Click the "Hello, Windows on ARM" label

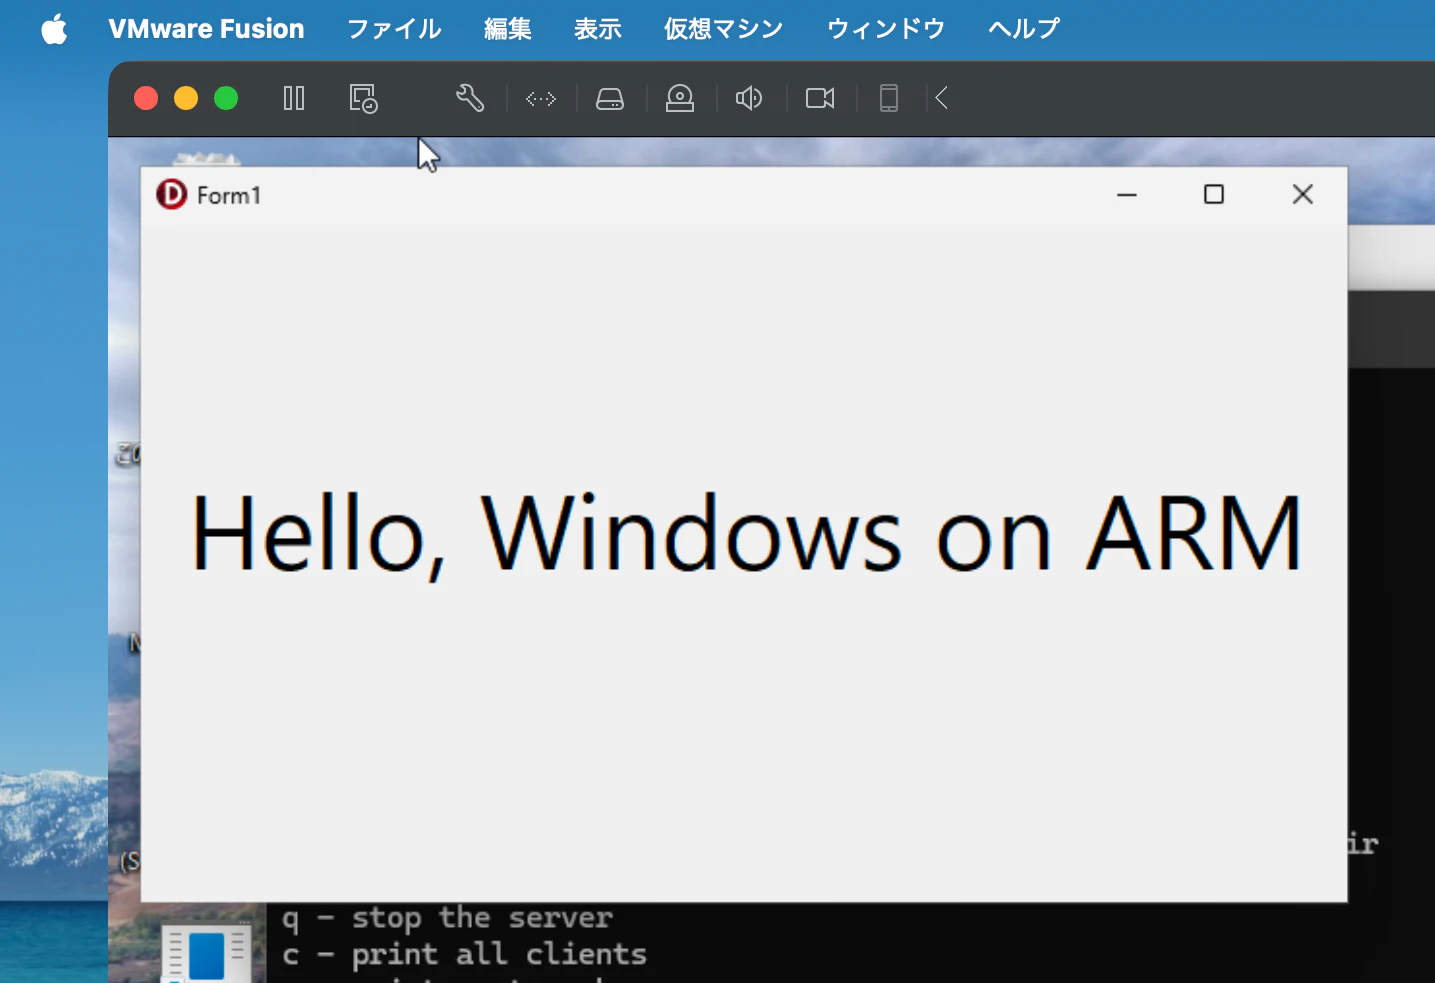click(x=746, y=535)
